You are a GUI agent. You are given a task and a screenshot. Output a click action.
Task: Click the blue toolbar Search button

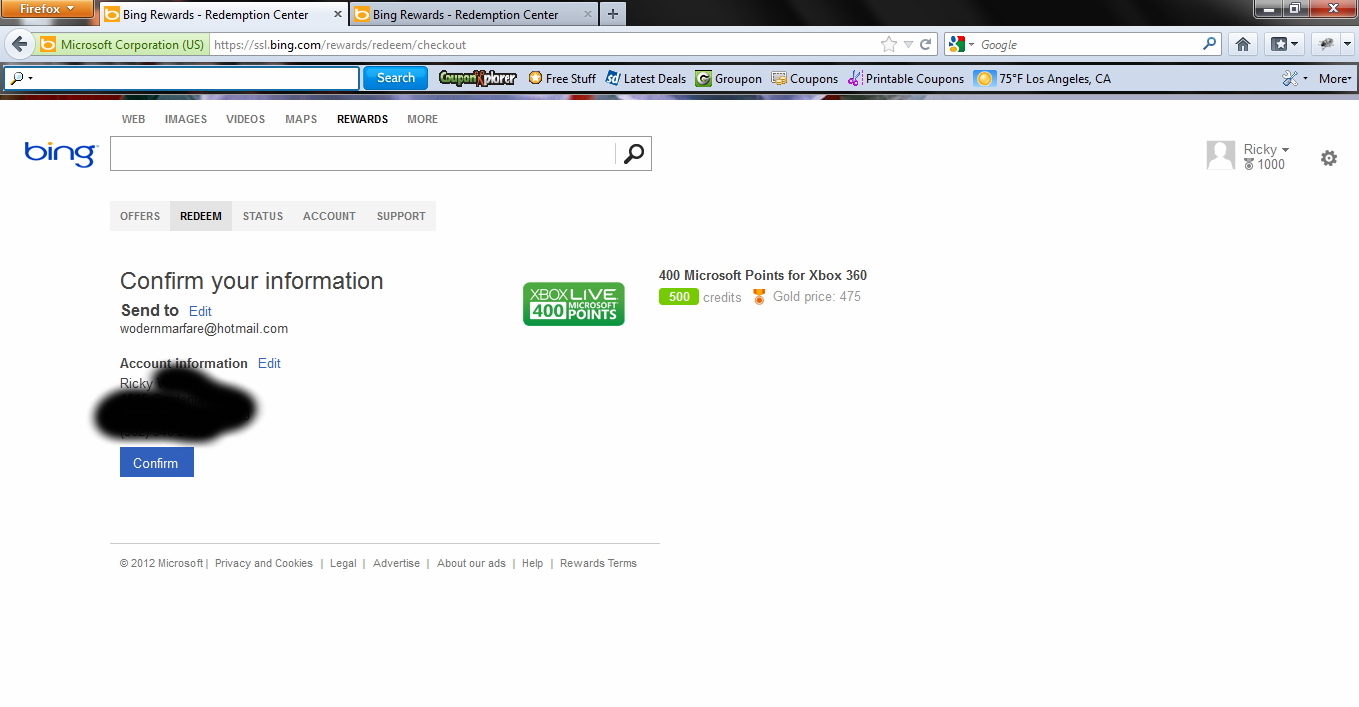tap(395, 78)
